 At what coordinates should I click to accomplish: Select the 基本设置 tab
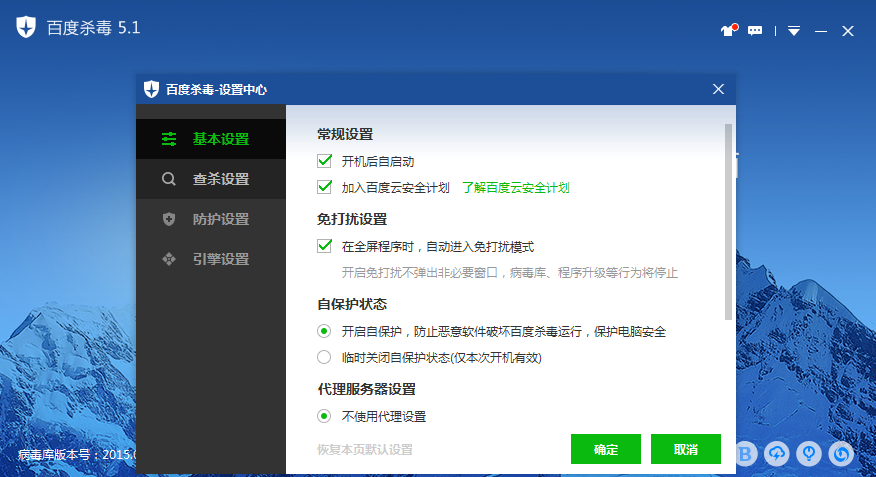211,139
